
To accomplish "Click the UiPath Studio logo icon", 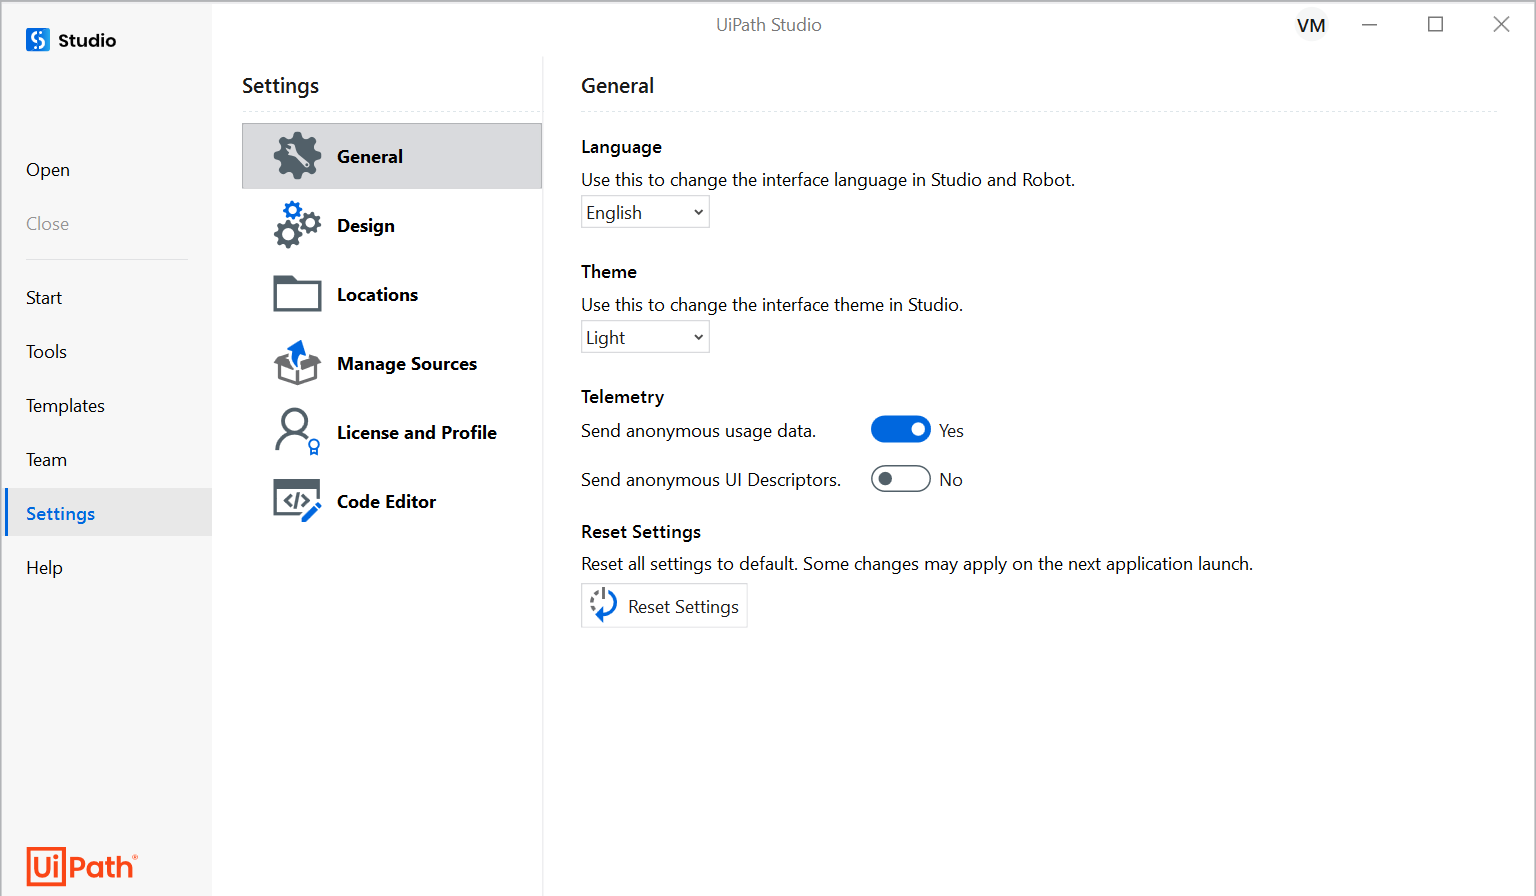I will [x=38, y=40].
